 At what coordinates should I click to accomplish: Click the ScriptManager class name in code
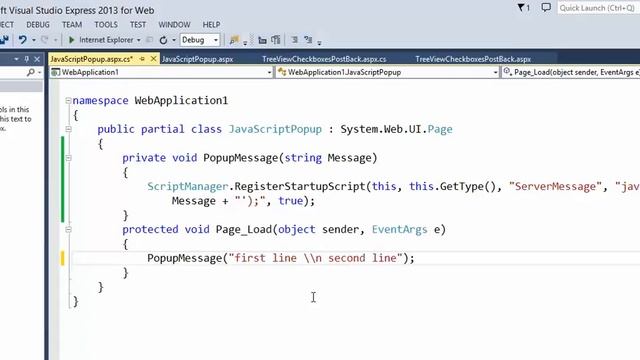point(187,187)
